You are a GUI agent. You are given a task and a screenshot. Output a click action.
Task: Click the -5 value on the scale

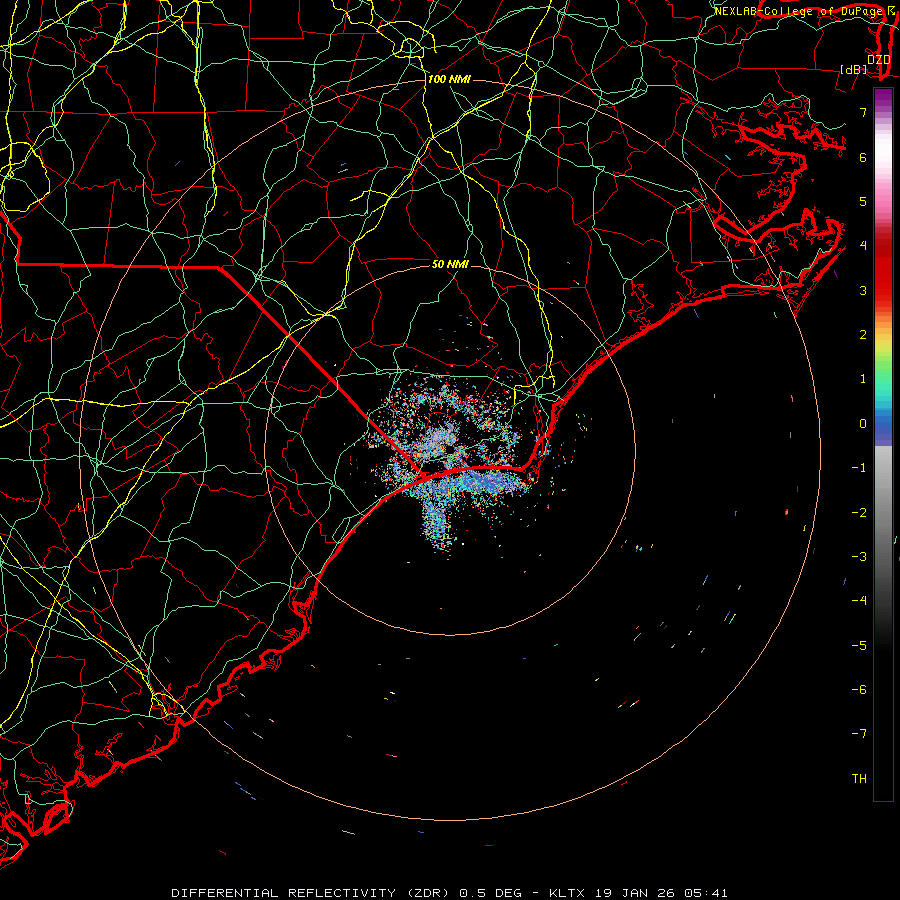(859, 646)
